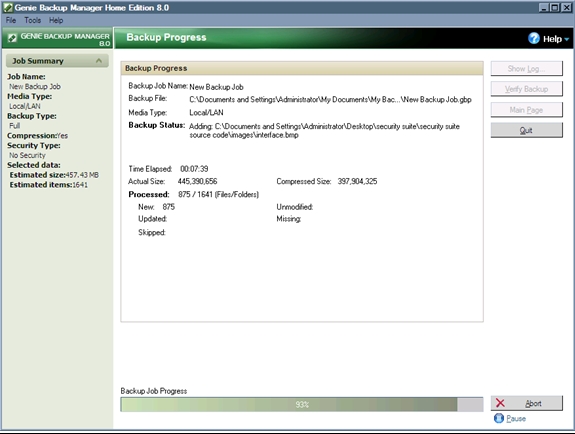Click the Job Summary header
Viewport: 575px width, 434px height.
coord(57,61)
